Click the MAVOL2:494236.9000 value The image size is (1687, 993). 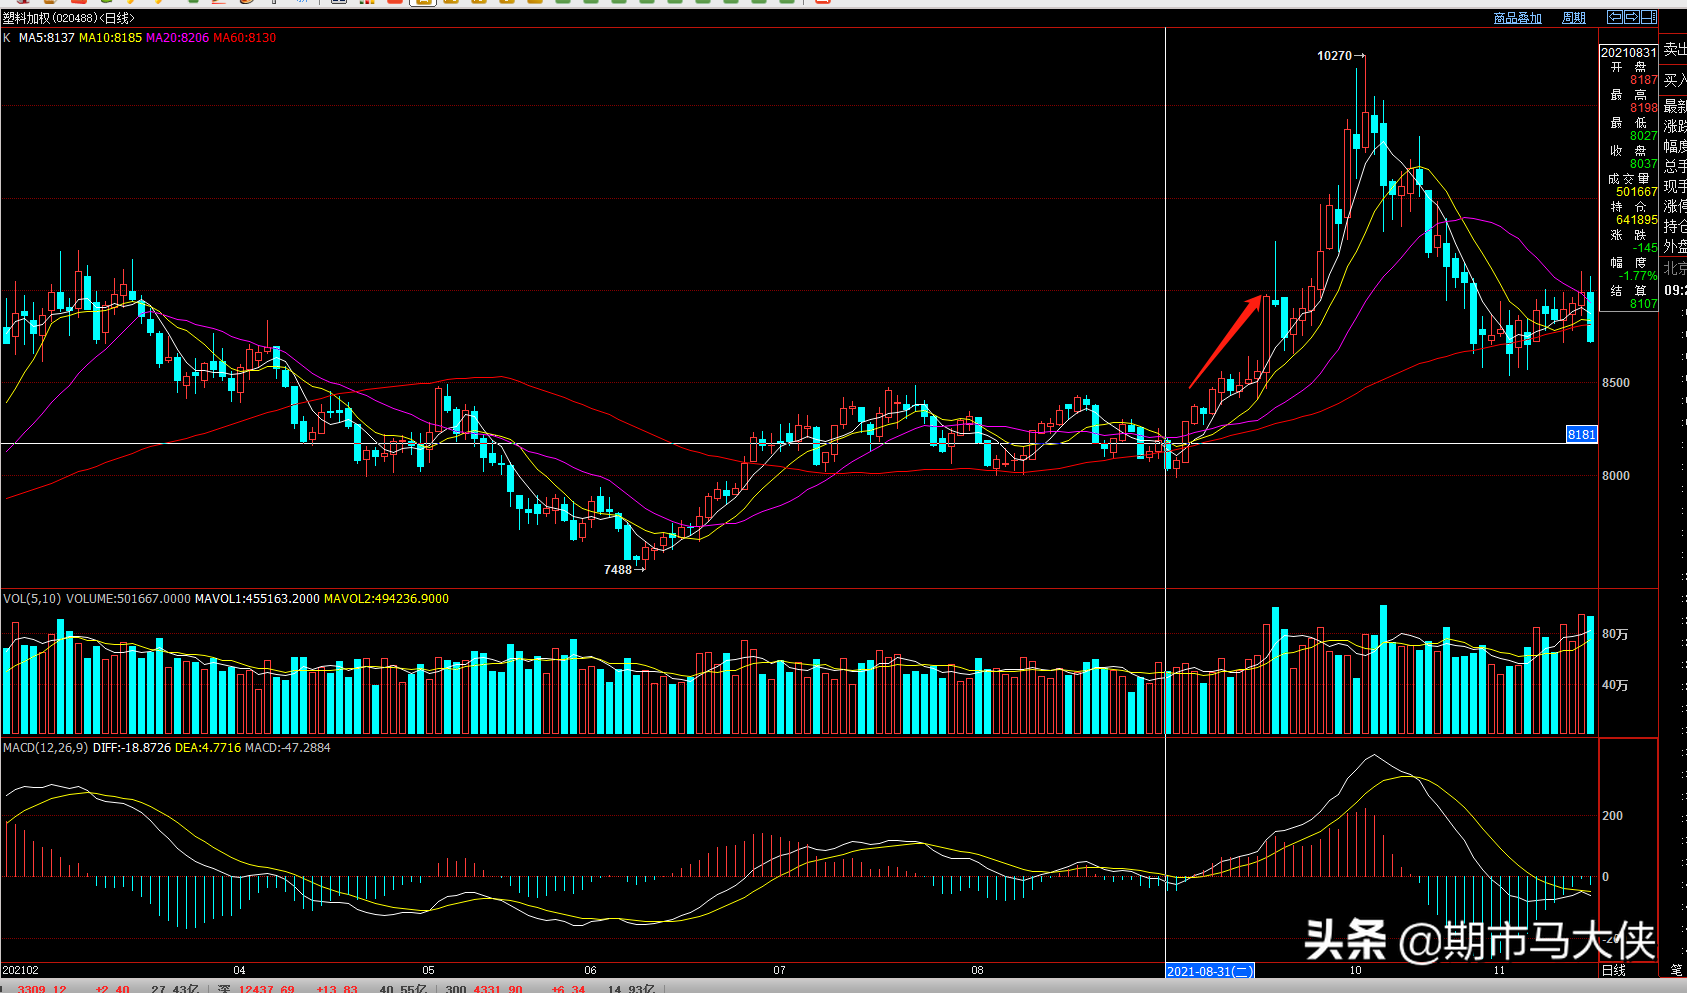click(x=386, y=599)
